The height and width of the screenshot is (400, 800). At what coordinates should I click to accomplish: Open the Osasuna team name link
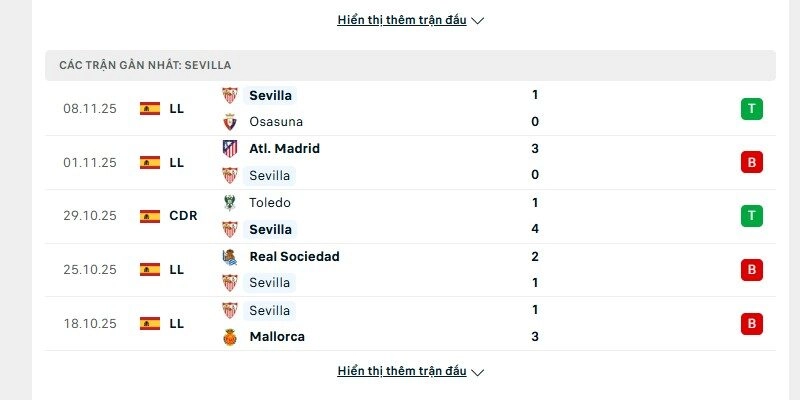coord(276,122)
